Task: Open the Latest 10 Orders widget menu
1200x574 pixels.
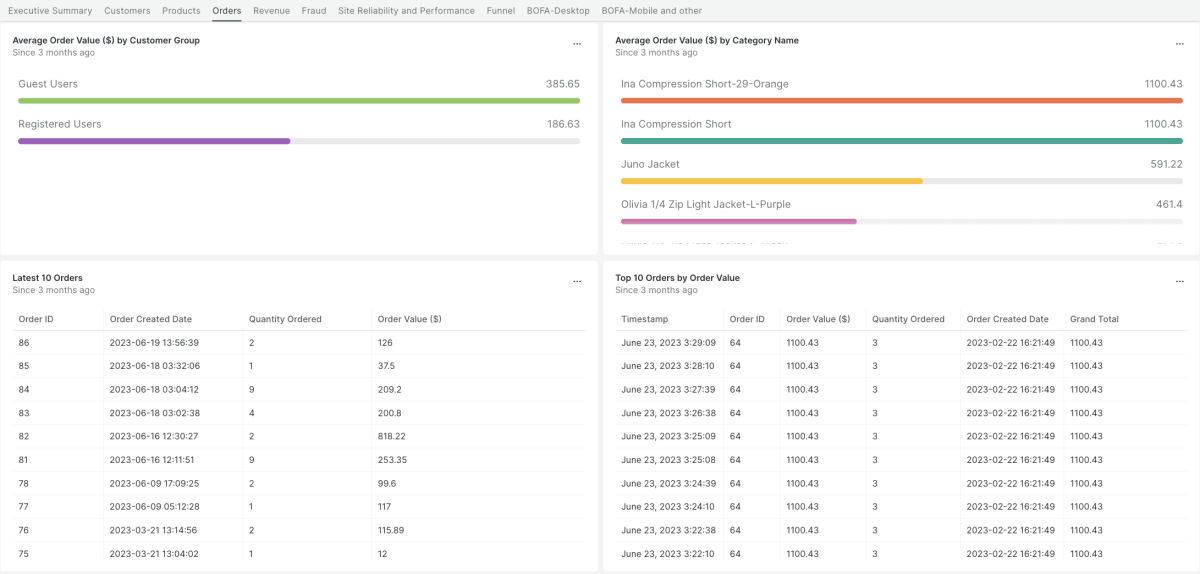Action: click(577, 282)
